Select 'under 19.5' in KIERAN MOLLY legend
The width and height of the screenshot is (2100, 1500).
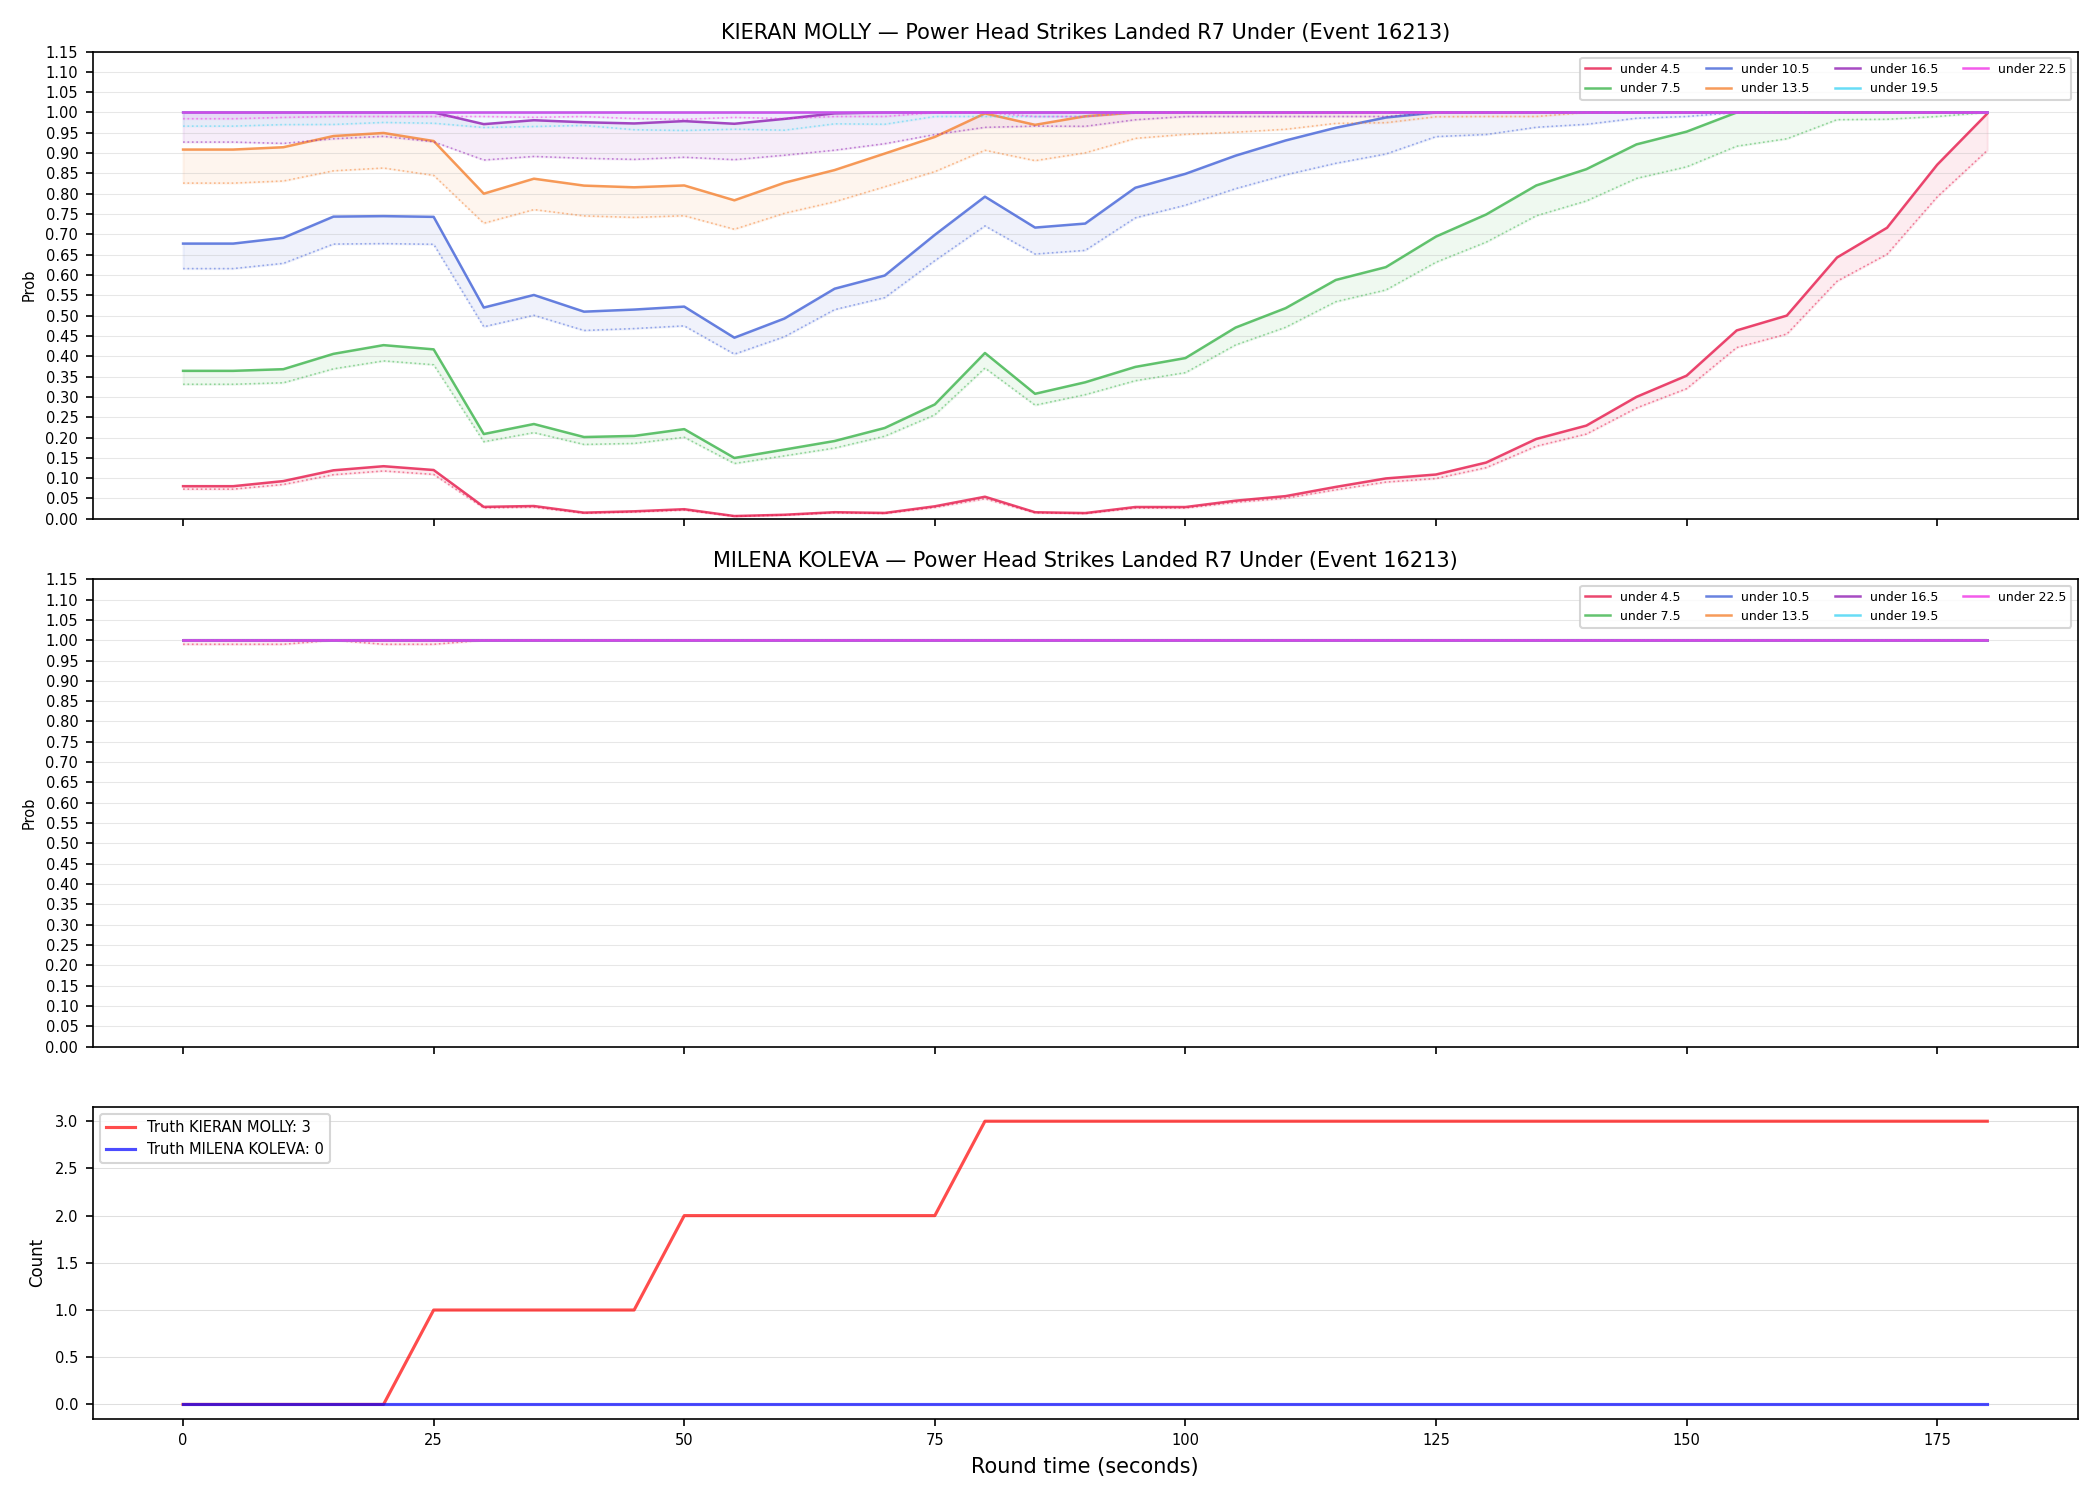pos(1887,88)
